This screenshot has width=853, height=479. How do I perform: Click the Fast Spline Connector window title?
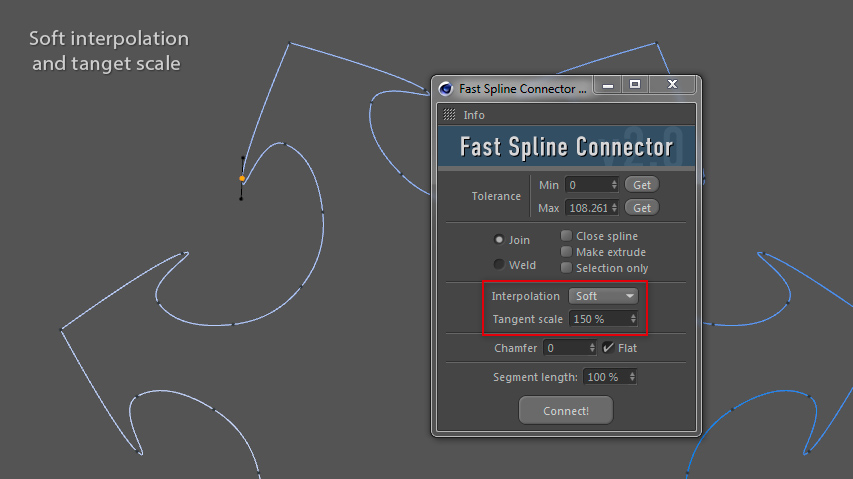tap(523, 89)
